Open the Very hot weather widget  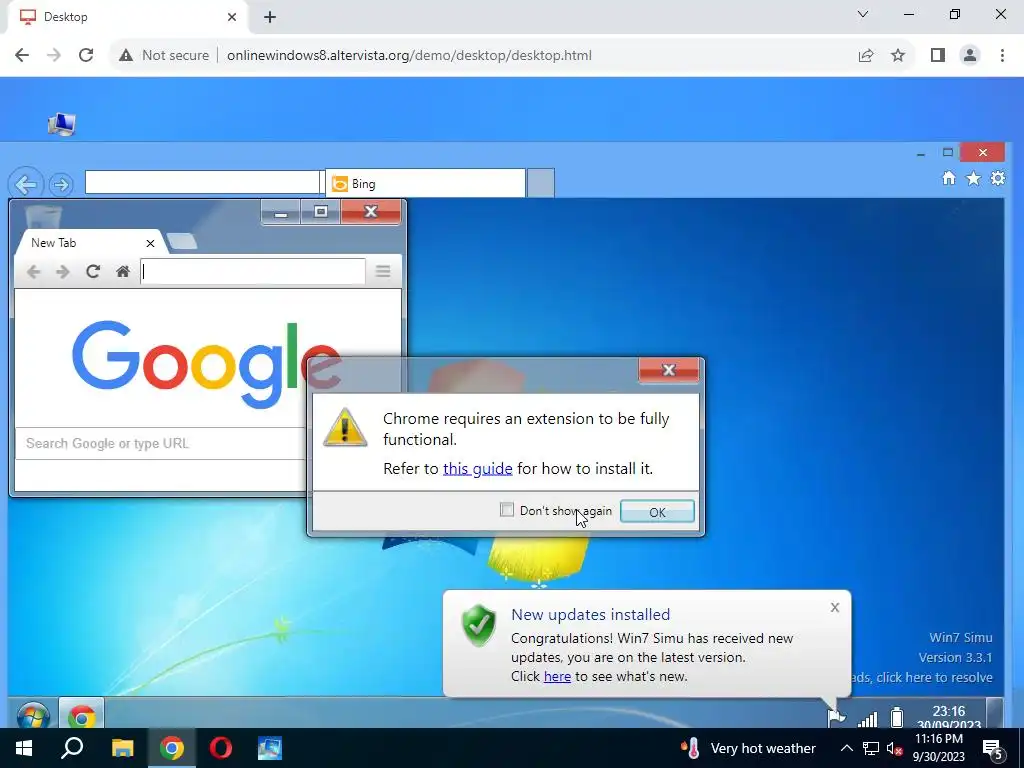click(748, 748)
